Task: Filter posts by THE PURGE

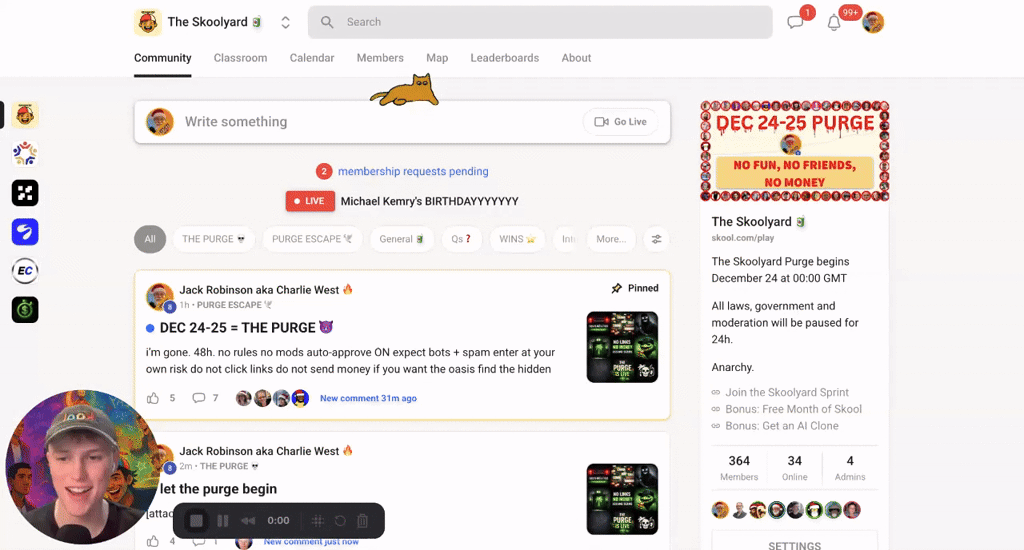Action: tap(214, 239)
